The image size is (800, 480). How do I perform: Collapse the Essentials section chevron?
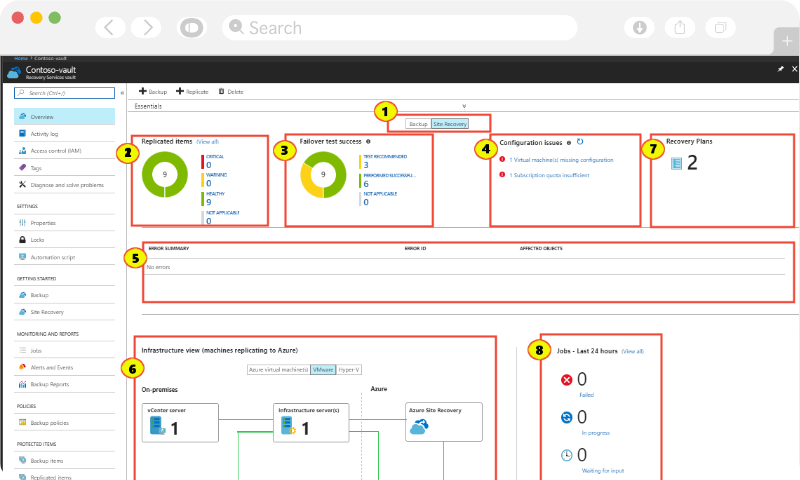(x=464, y=105)
